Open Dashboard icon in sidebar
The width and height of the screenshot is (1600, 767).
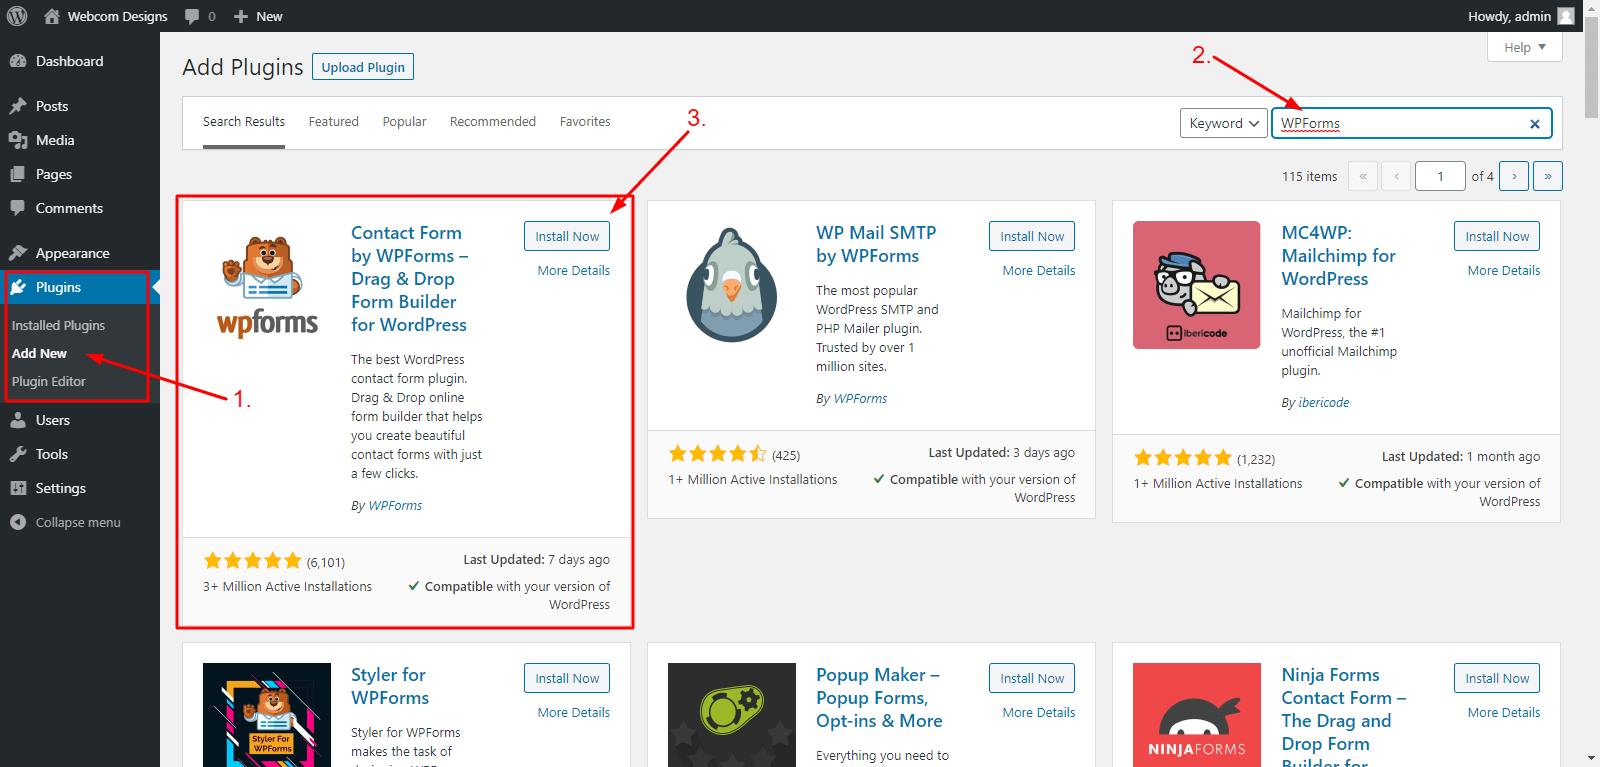point(18,61)
